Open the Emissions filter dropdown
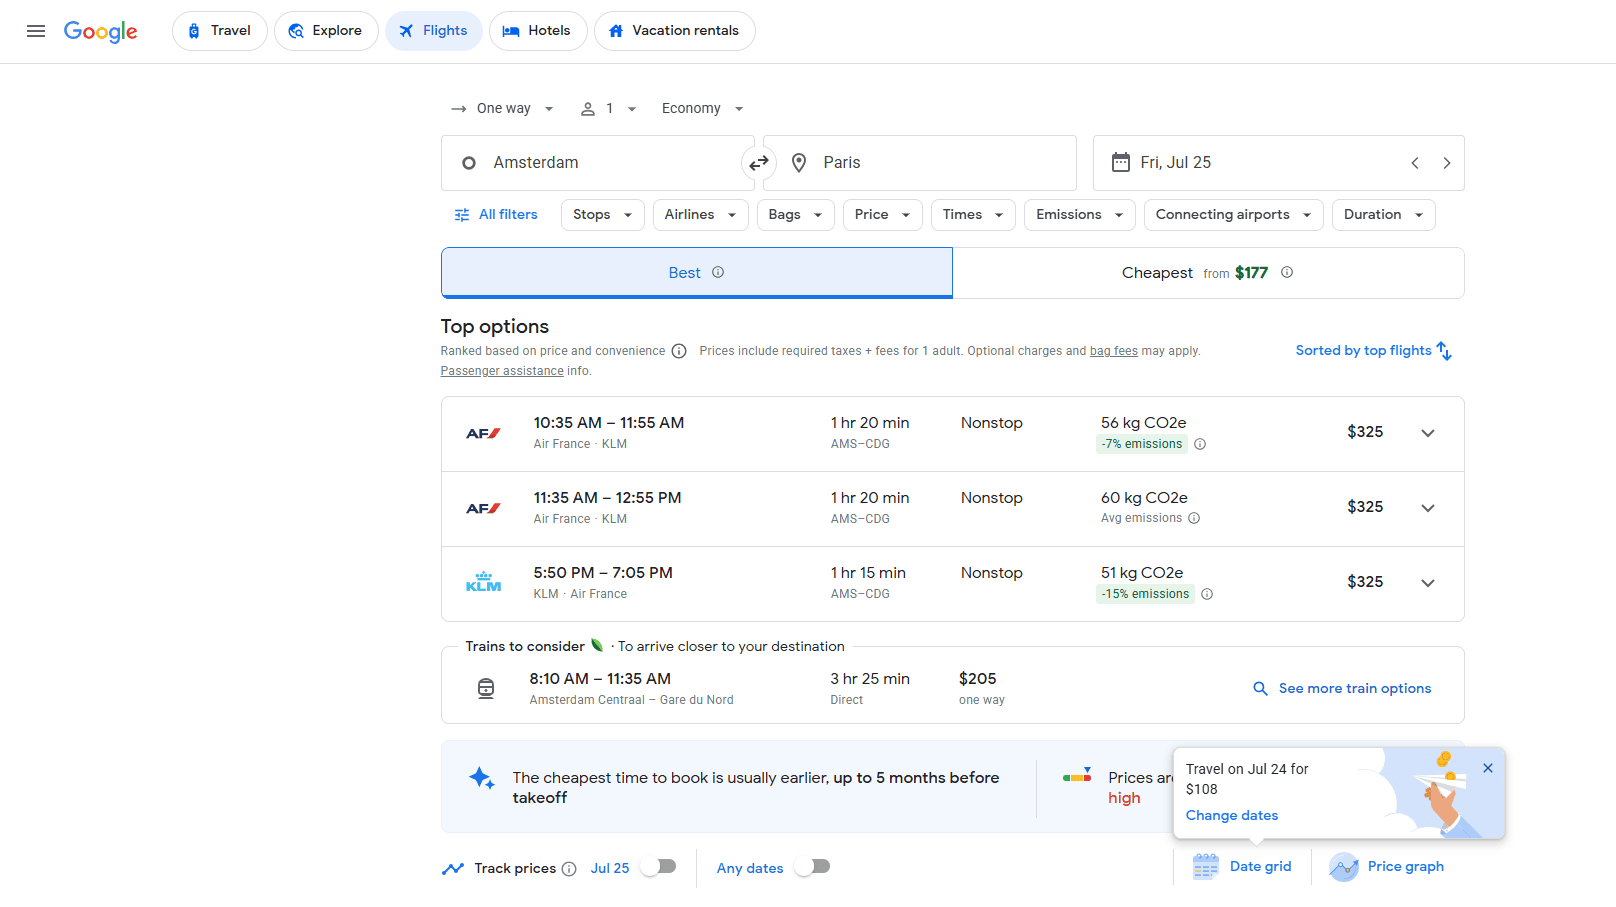 (1080, 215)
